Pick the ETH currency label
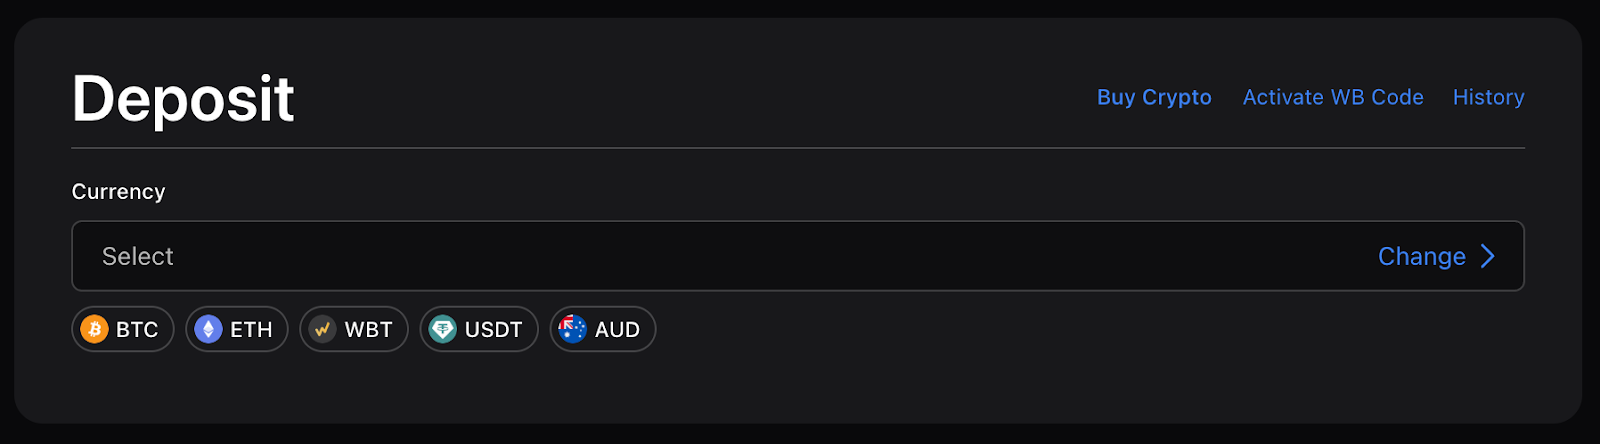Viewport: 1600px width, 444px height. coord(251,330)
